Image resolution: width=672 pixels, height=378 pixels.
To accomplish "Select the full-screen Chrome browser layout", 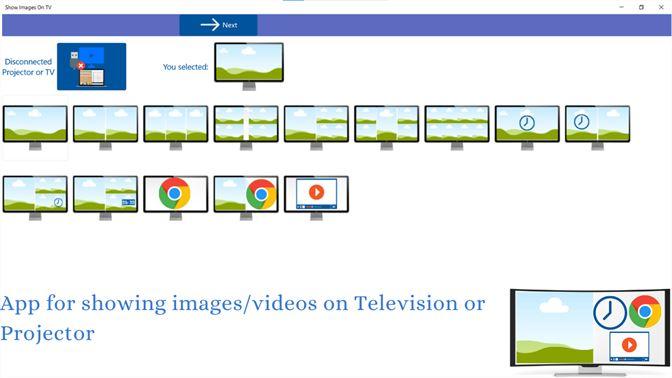I will [x=176, y=198].
